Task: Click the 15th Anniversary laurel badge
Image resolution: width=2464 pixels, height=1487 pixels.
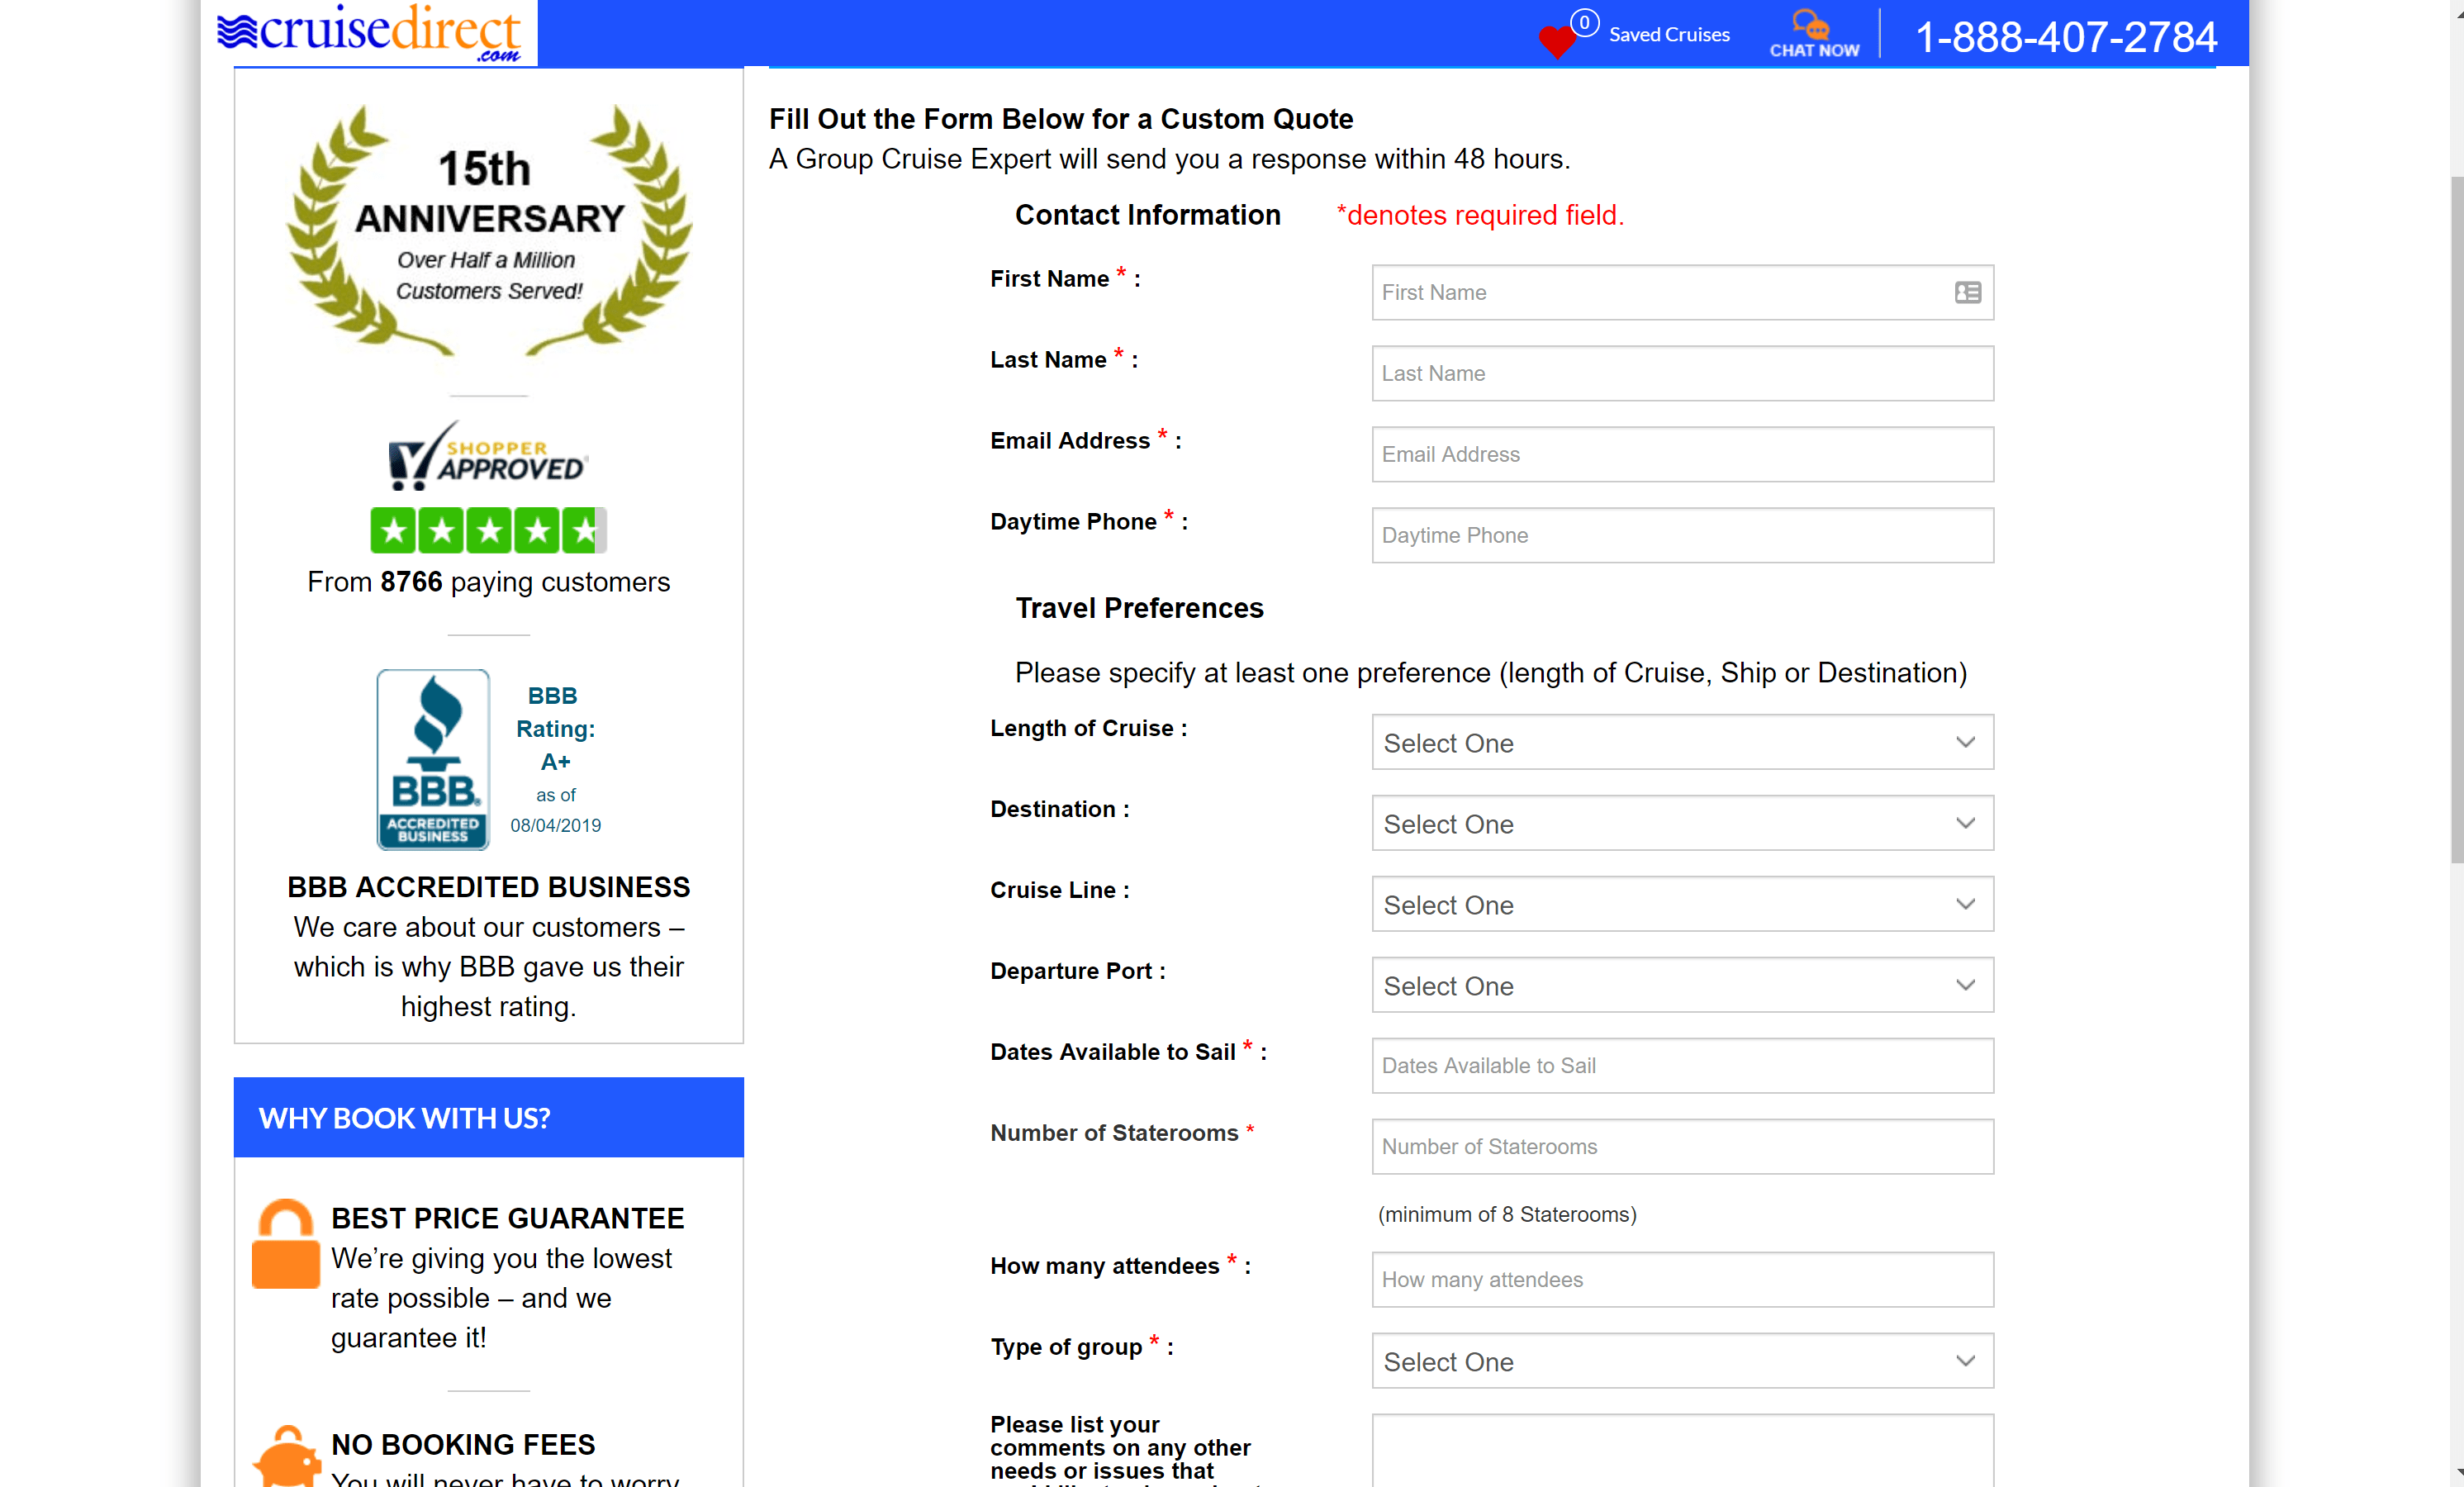Action: pos(489,231)
